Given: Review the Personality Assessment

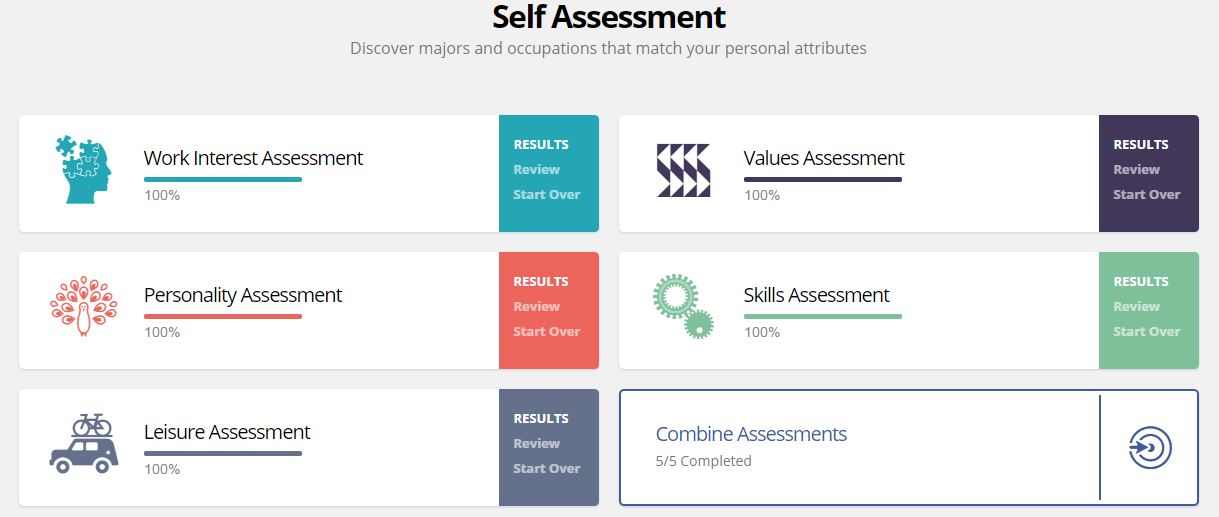Looking at the screenshot, I should pos(537,306).
